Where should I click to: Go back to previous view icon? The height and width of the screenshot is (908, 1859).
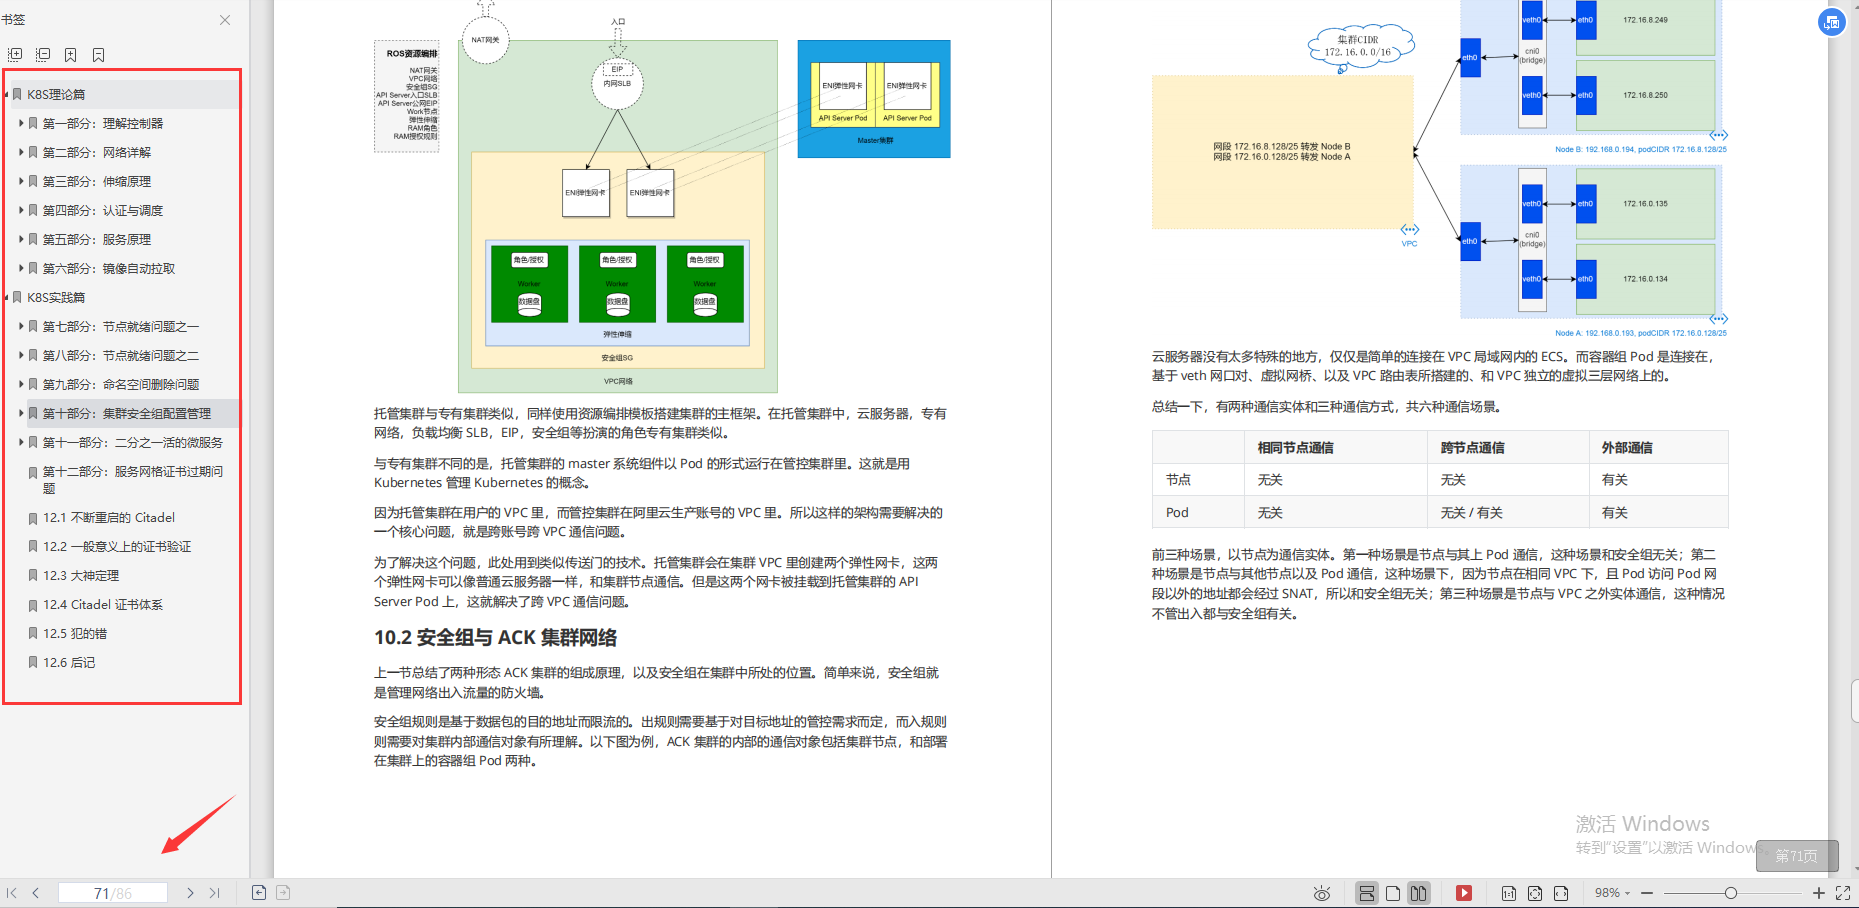259,893
